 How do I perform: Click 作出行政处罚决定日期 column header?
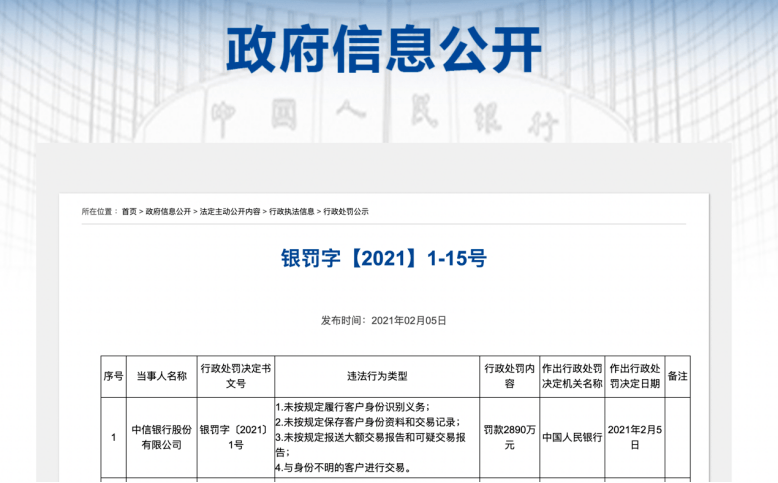[635, 376]
